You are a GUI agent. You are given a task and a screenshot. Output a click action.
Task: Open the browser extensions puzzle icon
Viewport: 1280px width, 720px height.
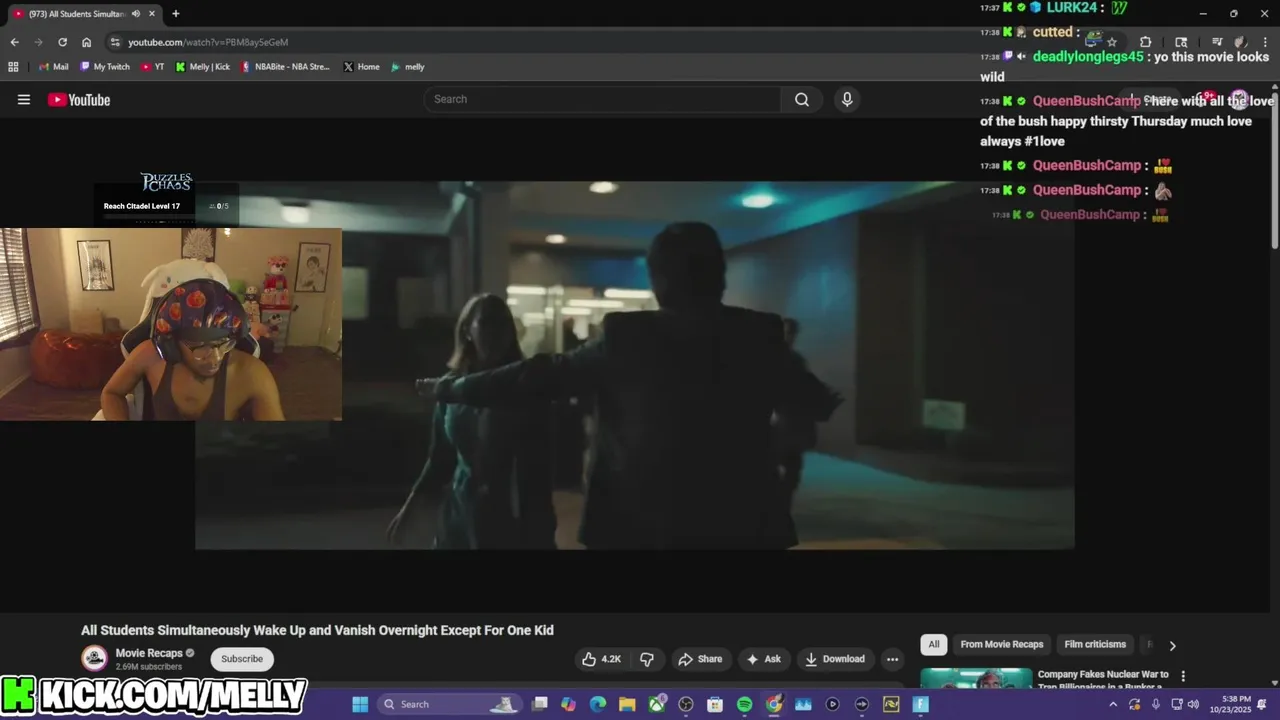point(1146,42)
